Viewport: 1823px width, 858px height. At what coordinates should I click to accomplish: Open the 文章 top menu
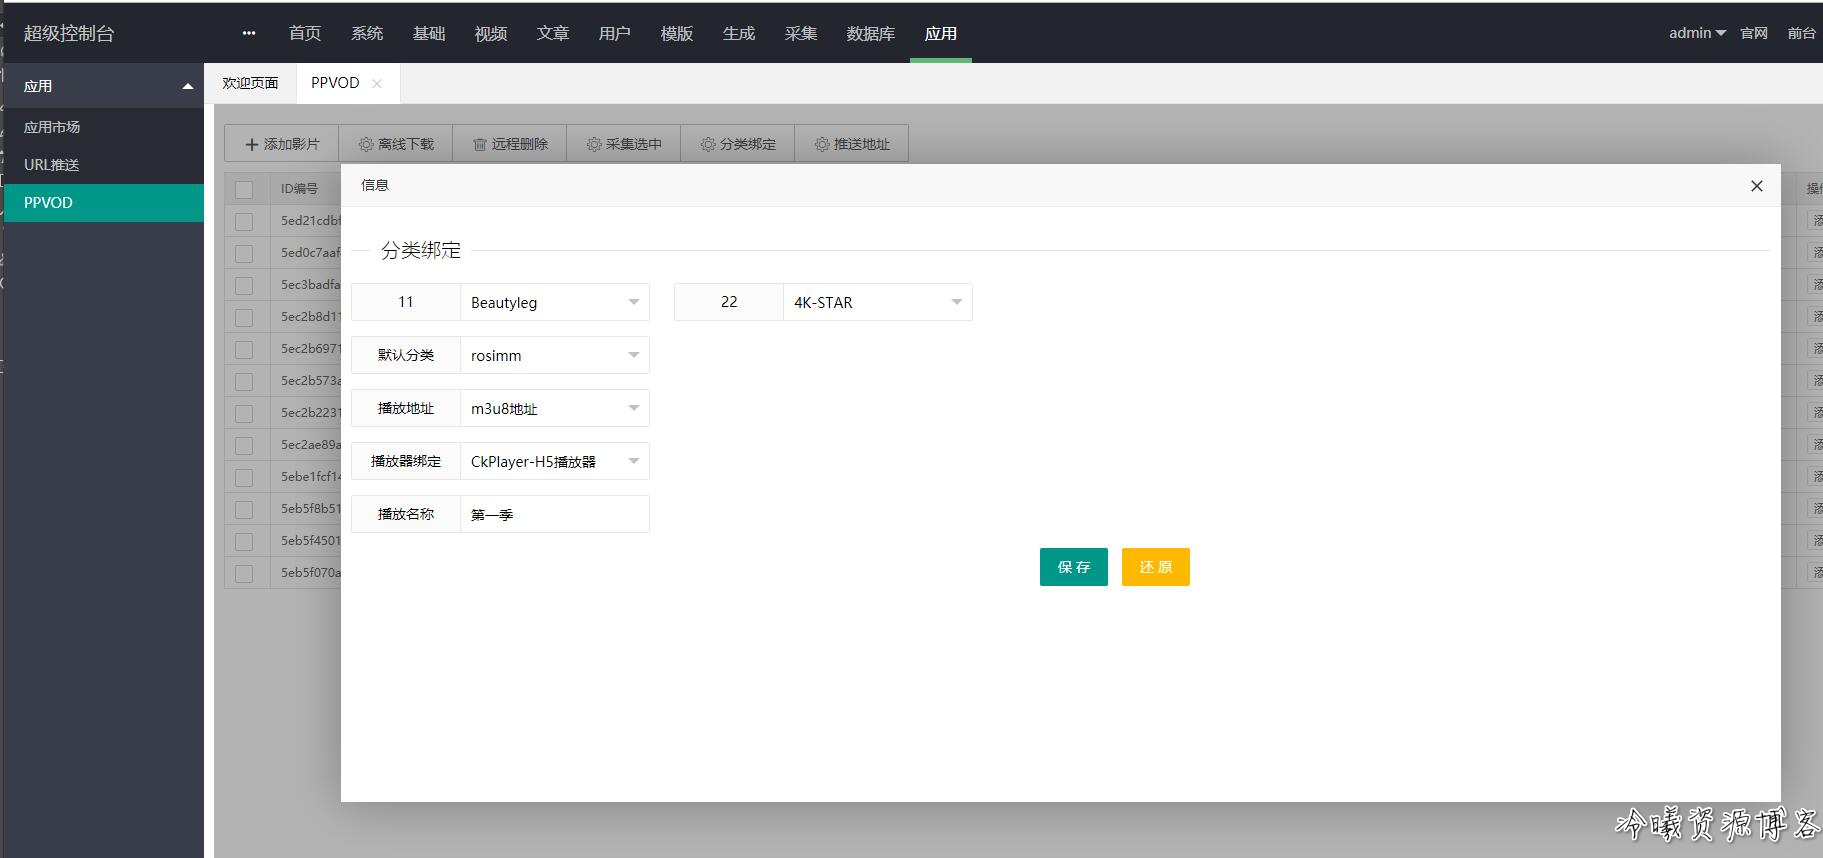[553, 33]
